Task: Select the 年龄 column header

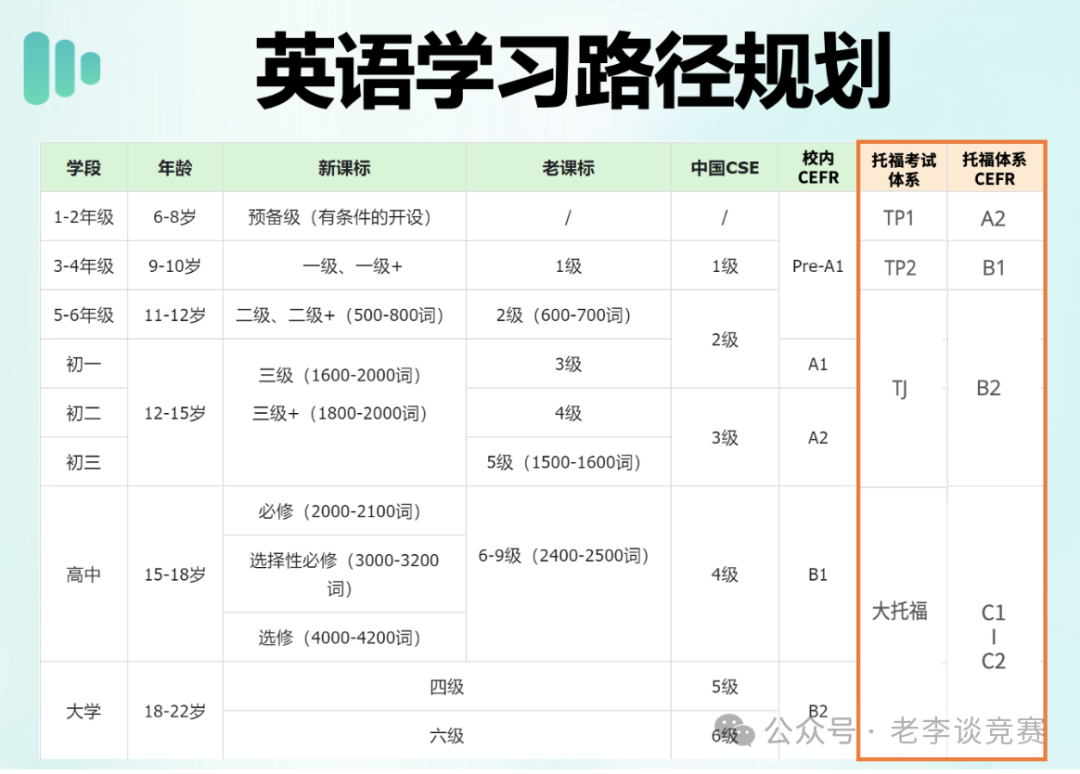Action: point(175,167)
